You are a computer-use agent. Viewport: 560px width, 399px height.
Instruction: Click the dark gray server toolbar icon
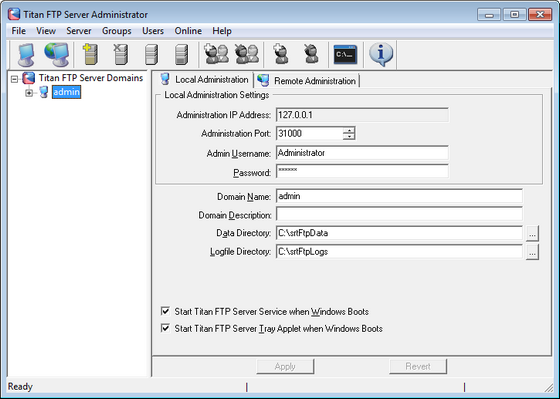pos(181,55)
